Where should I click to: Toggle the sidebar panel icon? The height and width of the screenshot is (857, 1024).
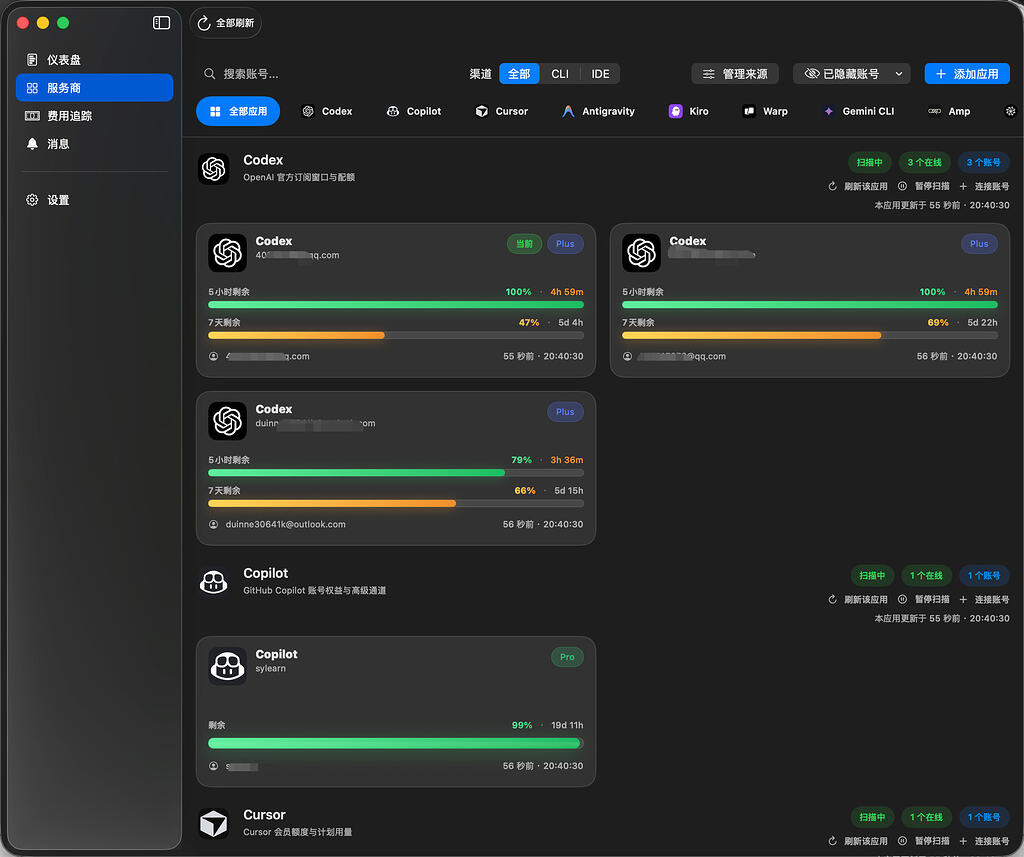tap(161, 23)
